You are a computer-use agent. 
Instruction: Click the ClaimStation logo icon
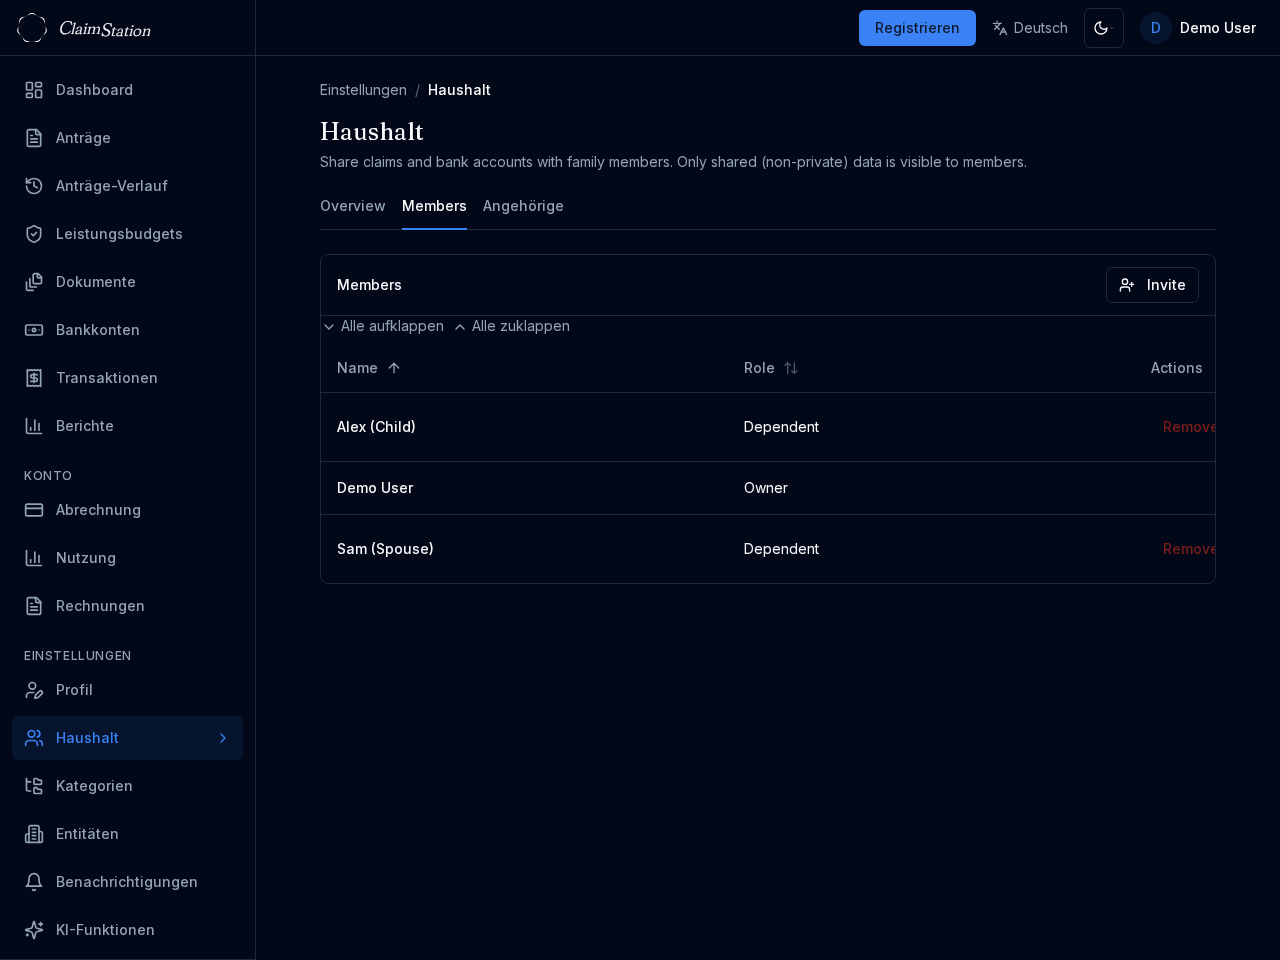(32, 28)
